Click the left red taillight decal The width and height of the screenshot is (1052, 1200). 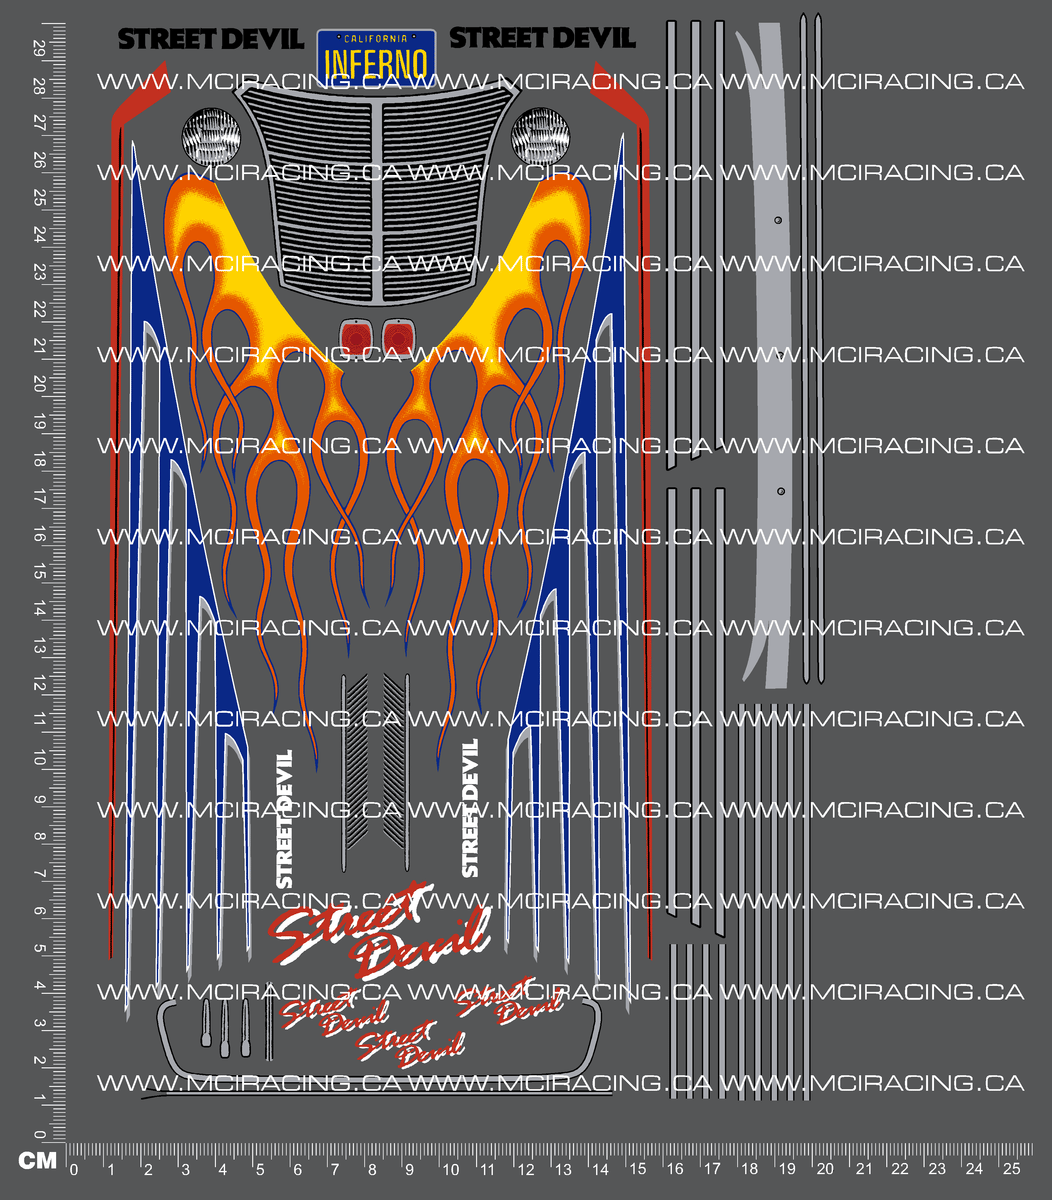[355, 338]
